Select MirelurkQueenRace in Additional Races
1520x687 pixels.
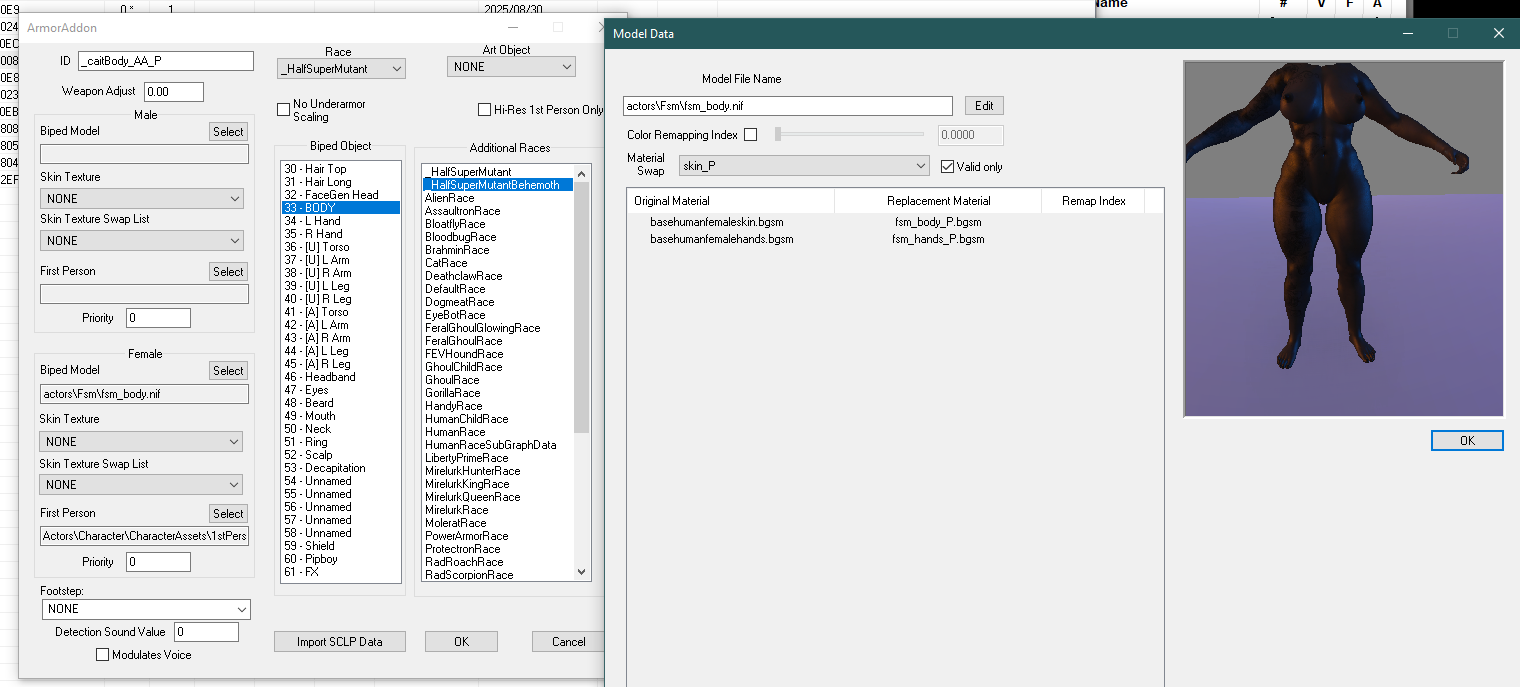[x=498, y=497]
